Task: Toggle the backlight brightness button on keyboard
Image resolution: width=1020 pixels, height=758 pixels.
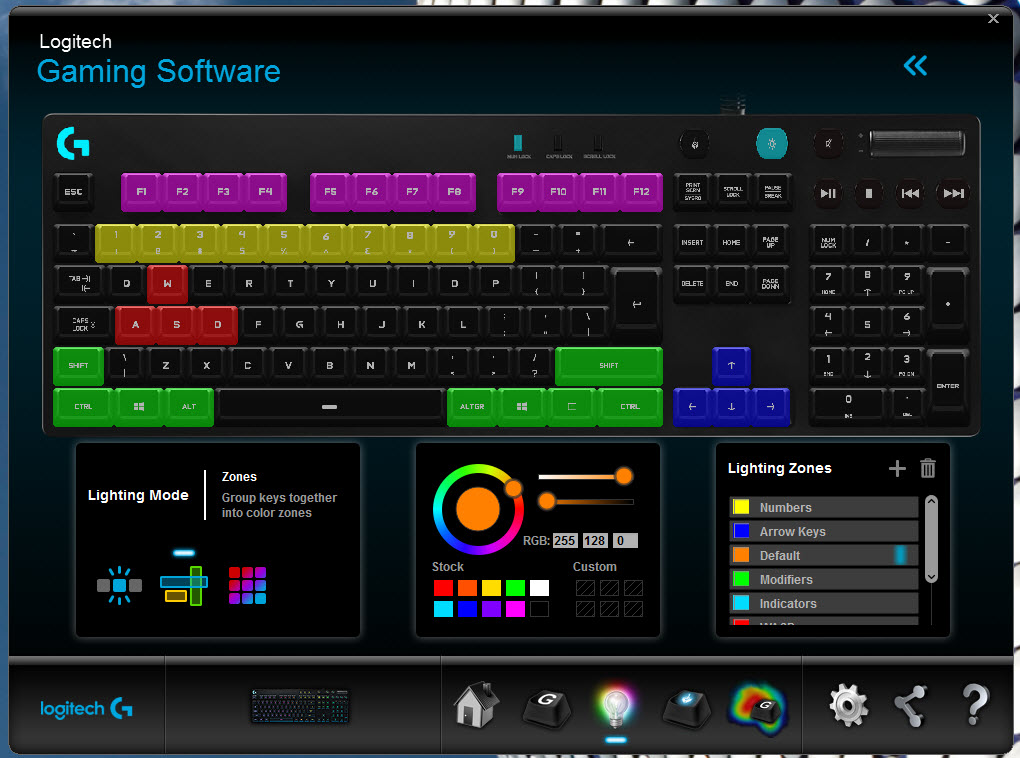Action: pos(772,144)
